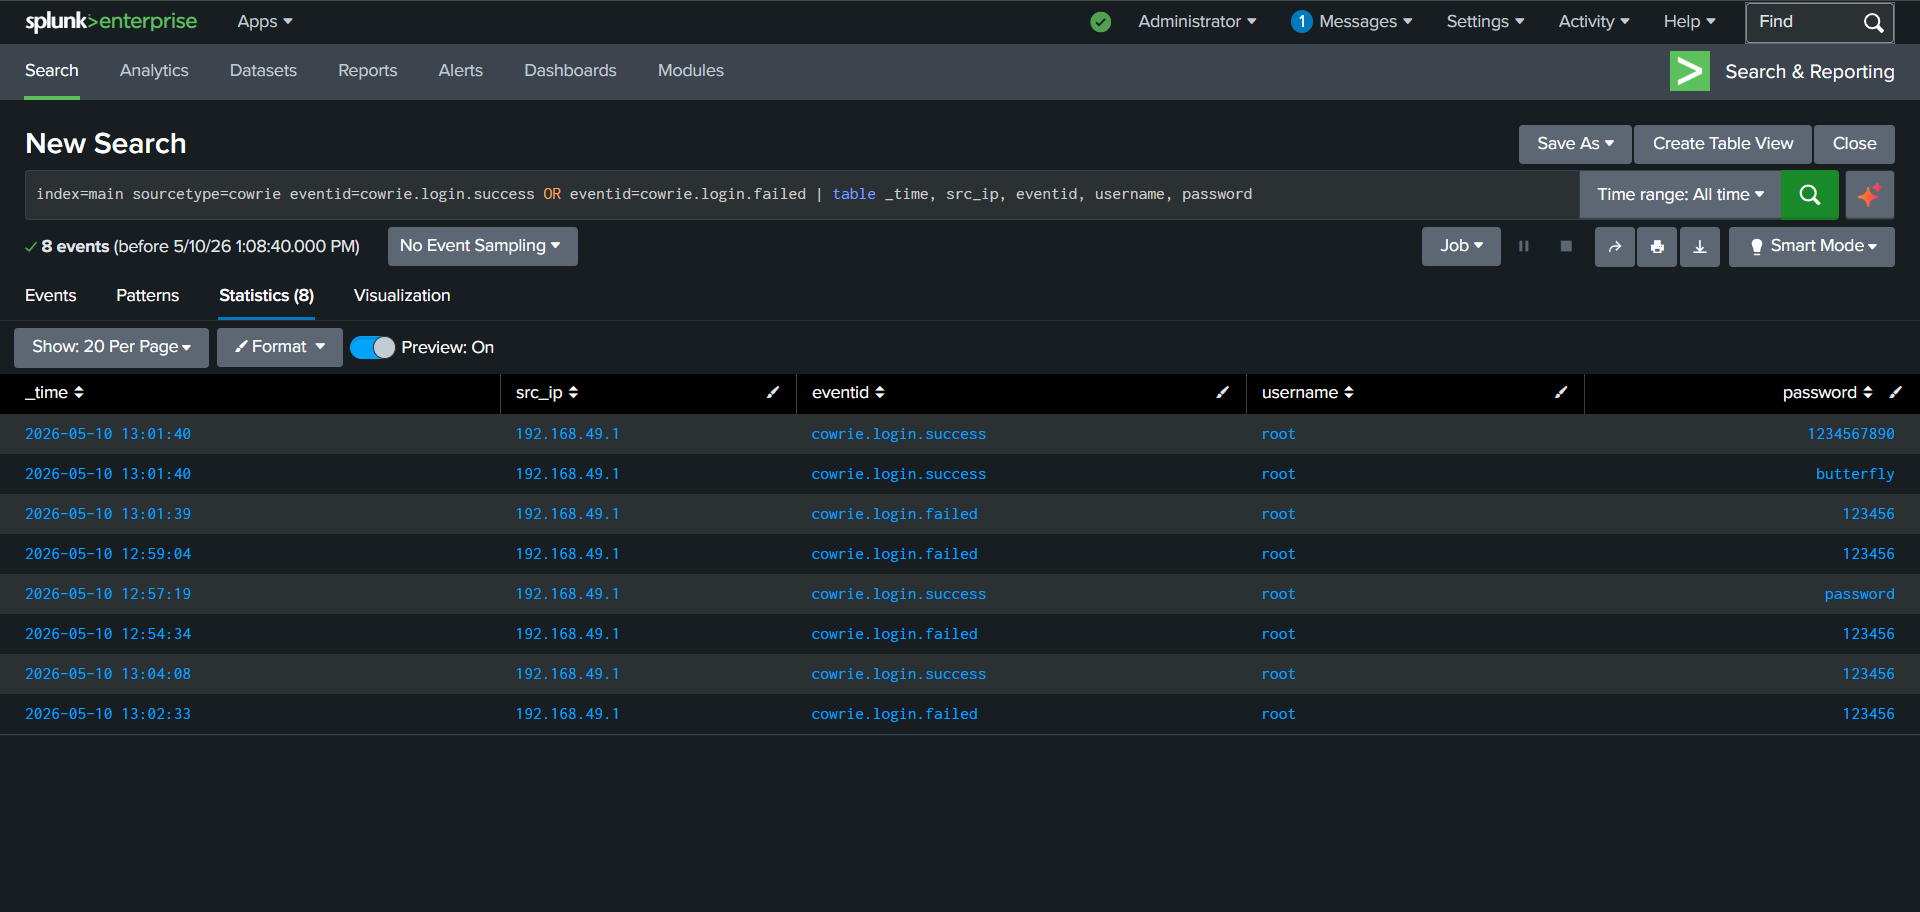The image size is (1920, 912).
Task: Share the search job arrow icon
Action: [1614, 247]
